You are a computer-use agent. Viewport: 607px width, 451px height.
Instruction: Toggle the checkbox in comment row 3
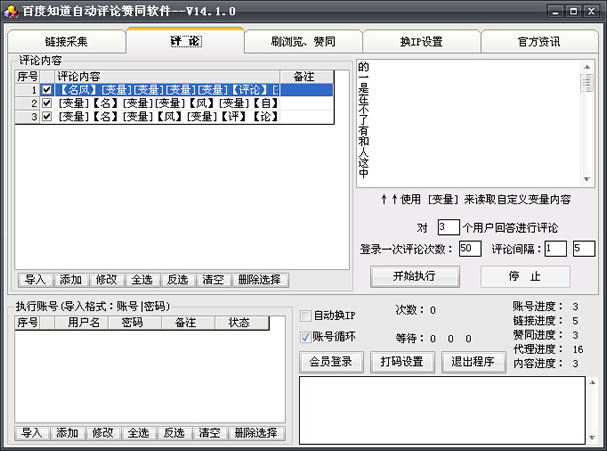pos(46,116)
